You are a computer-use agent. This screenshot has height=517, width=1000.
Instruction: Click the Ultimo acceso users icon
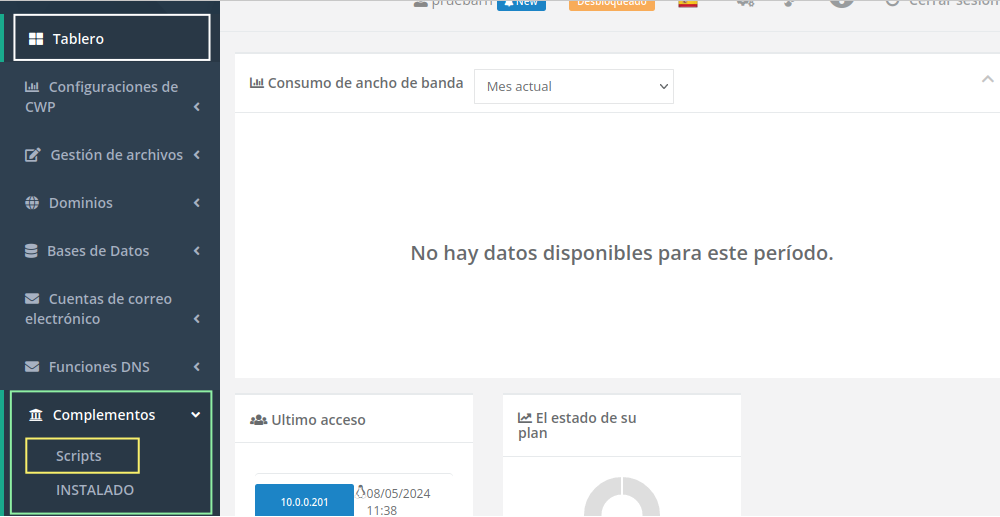pos(258,420)
